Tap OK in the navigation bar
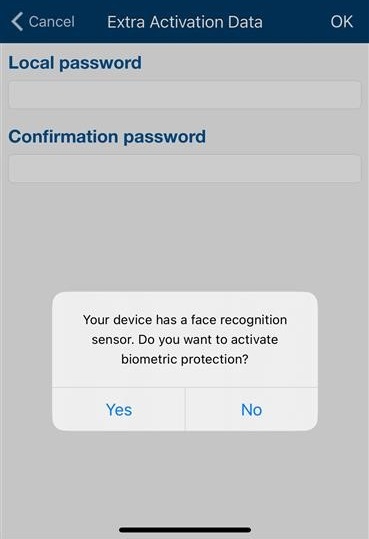The image size is (369, 539). tap(341, 22)
